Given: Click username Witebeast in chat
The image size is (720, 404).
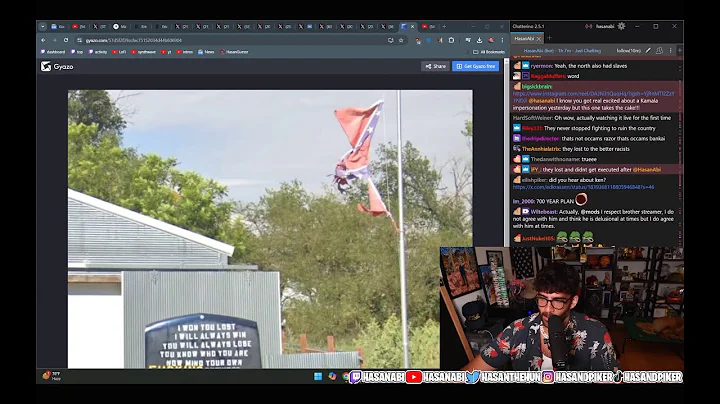Looking at the screenshot, I should tap(544, 212).
